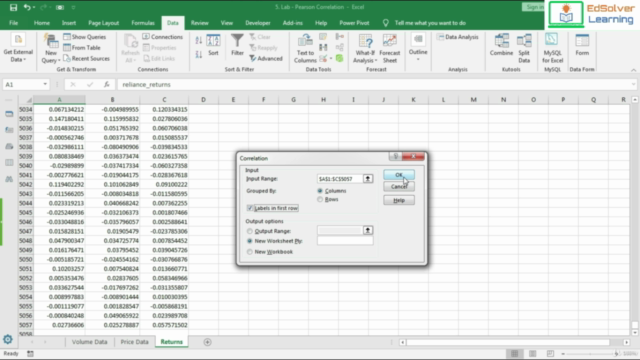Select New Workbook radio option
The width and height of the screenshot is (640, 360).
250,252
